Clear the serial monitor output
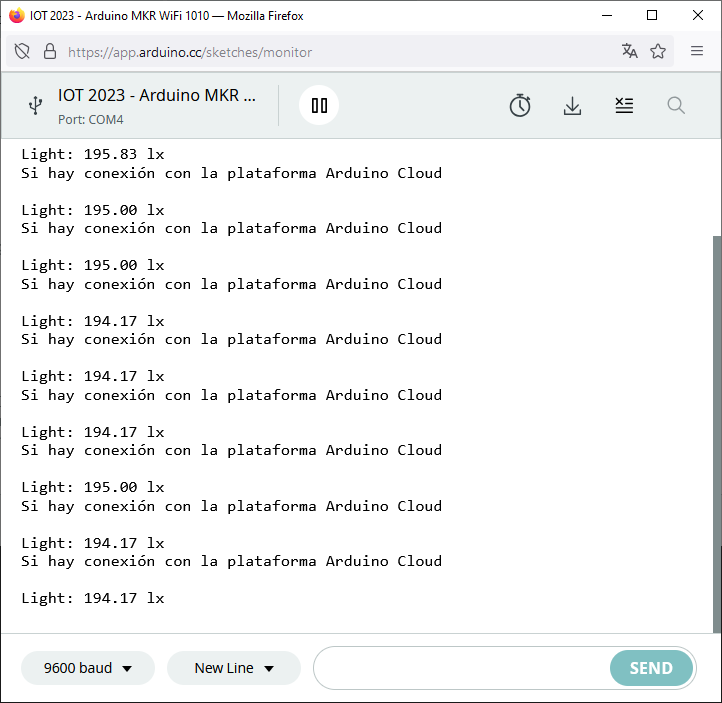The height and width of the screenshot is (703, 722). 624,105
